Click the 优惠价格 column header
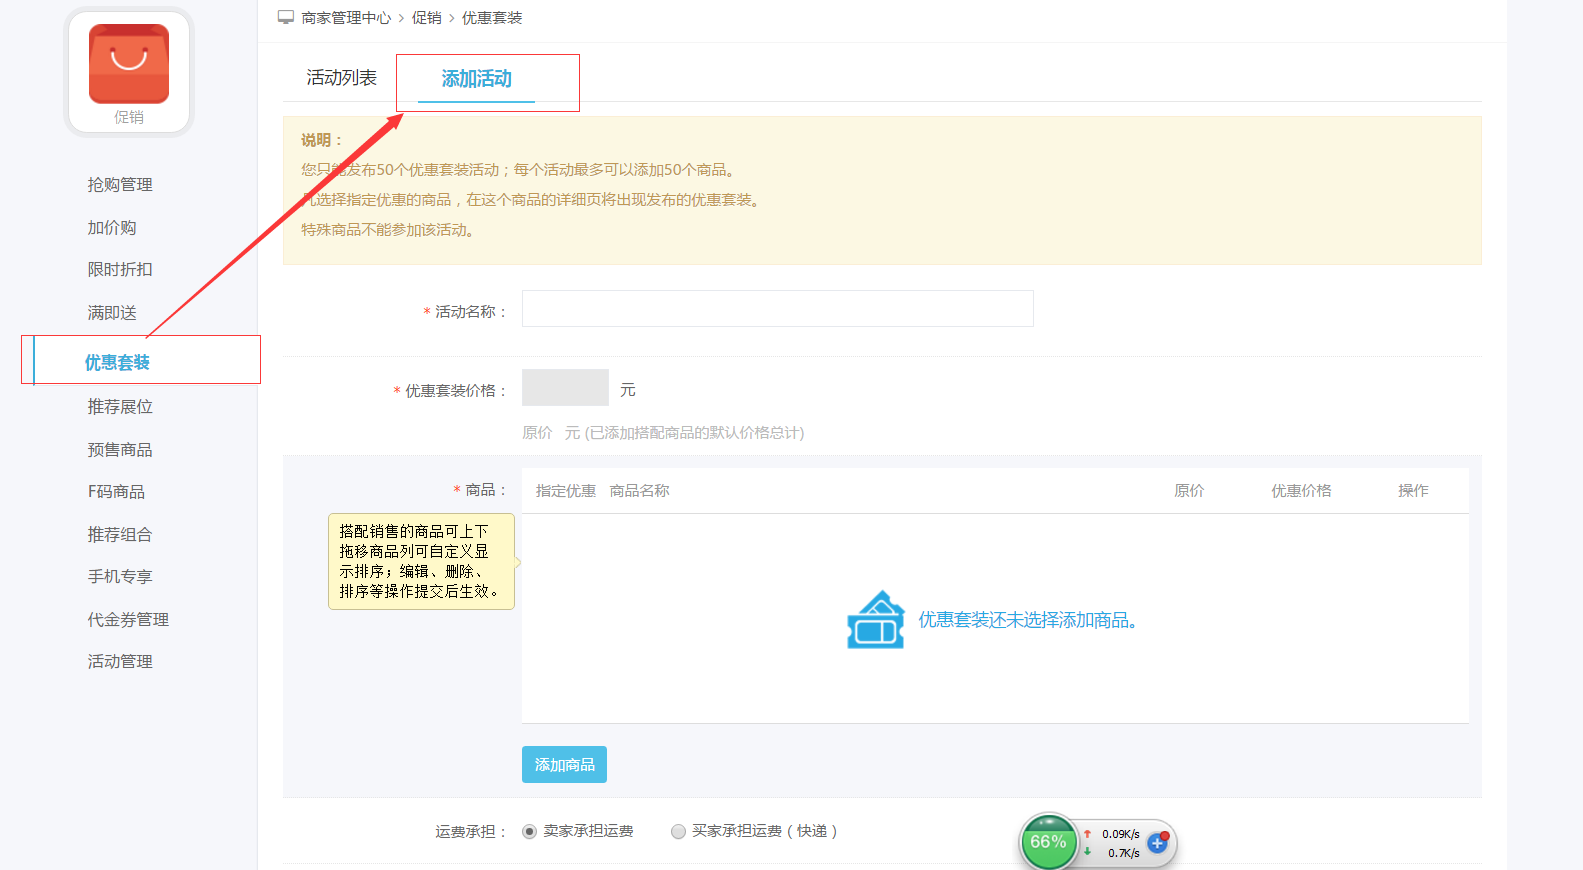 [x=1301, y=491]
